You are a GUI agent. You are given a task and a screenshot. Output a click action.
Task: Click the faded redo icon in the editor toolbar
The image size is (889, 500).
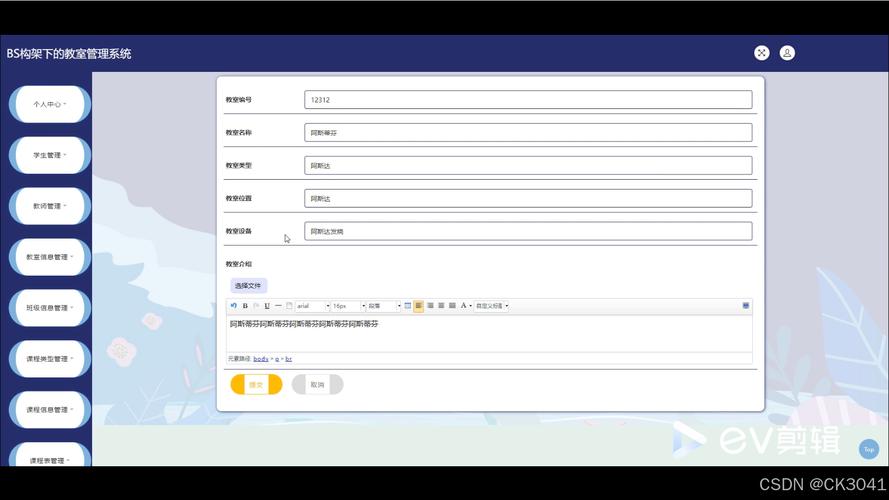(256, 306)
